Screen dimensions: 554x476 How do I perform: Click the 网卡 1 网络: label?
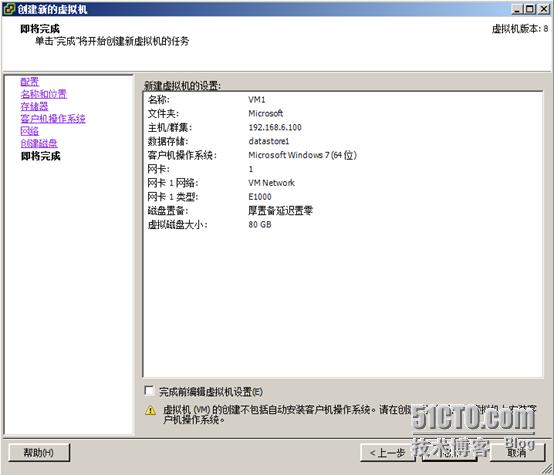173,183
